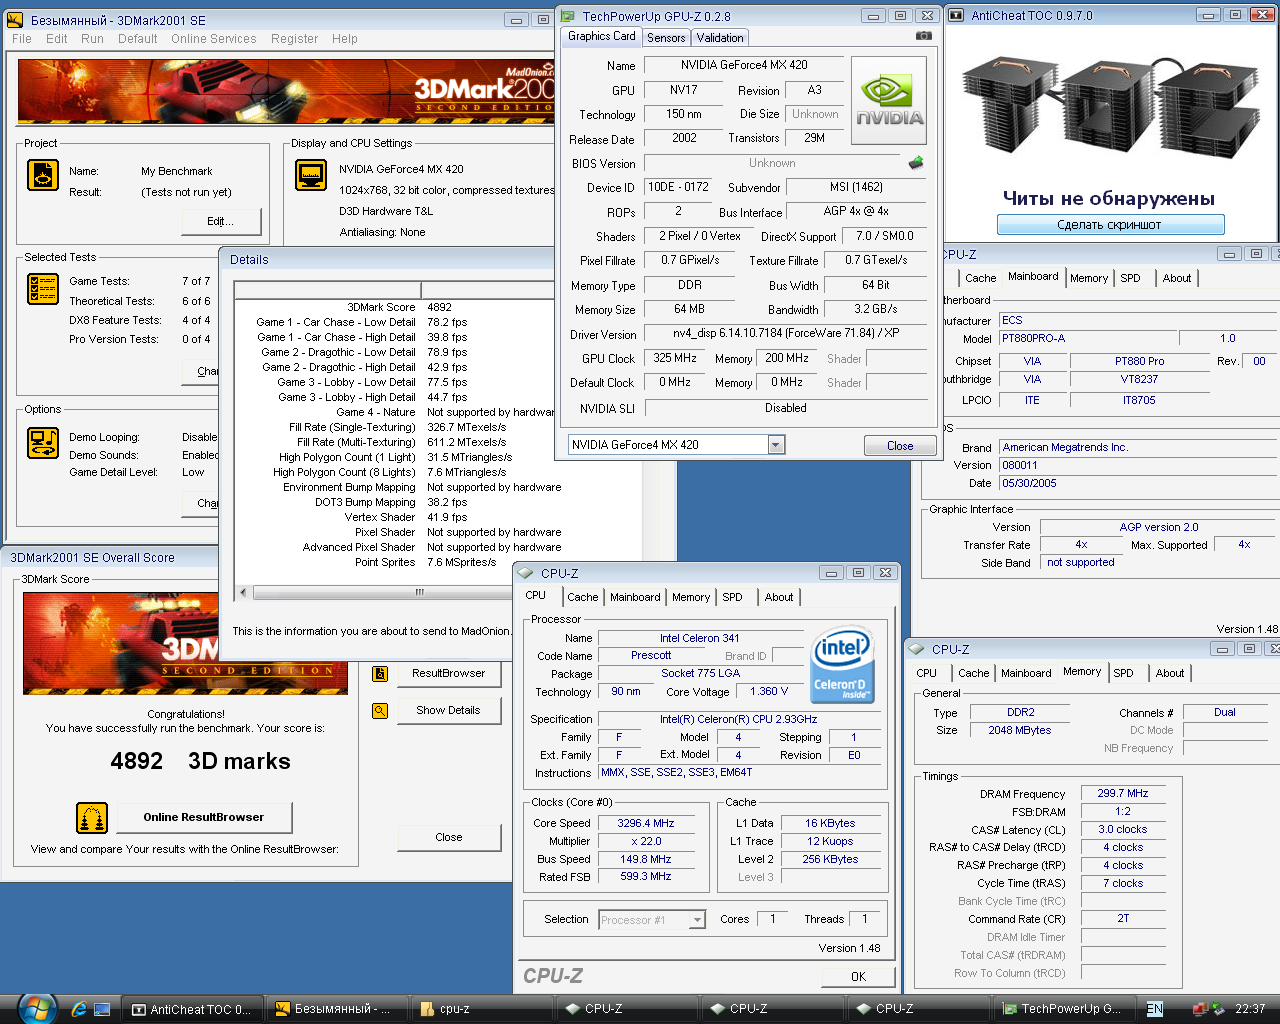Click the Intel Celeron D logo
Screen dimensions: 1280x1024
coord(843,664)
